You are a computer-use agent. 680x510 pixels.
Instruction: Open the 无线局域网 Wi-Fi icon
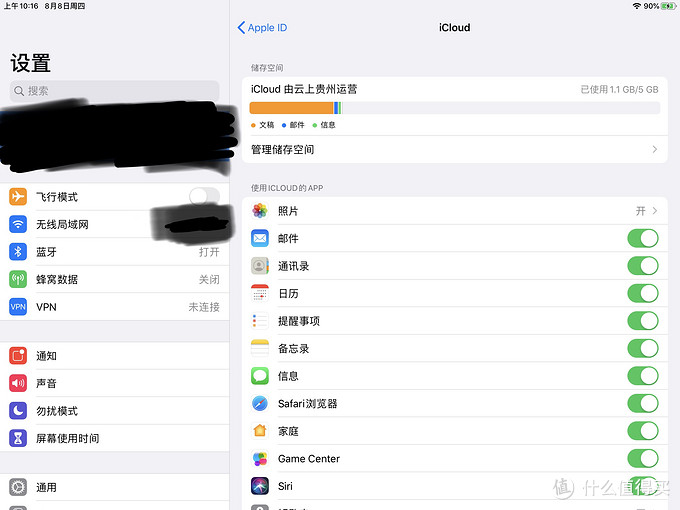click(x=18, y=224)
